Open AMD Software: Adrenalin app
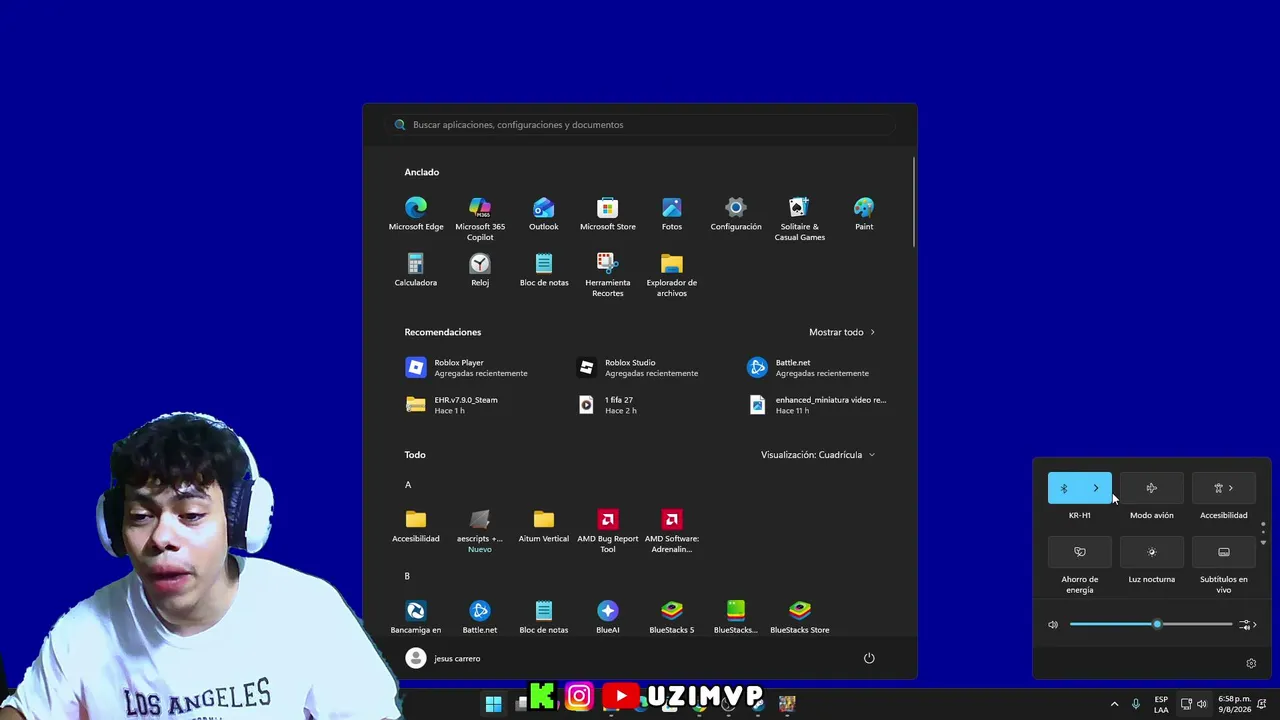The image size is (1280, 720). [672, 531]
